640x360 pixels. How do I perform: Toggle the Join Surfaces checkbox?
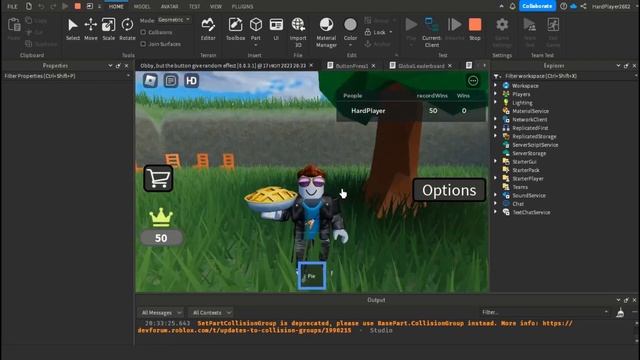[x=143, y=44]
